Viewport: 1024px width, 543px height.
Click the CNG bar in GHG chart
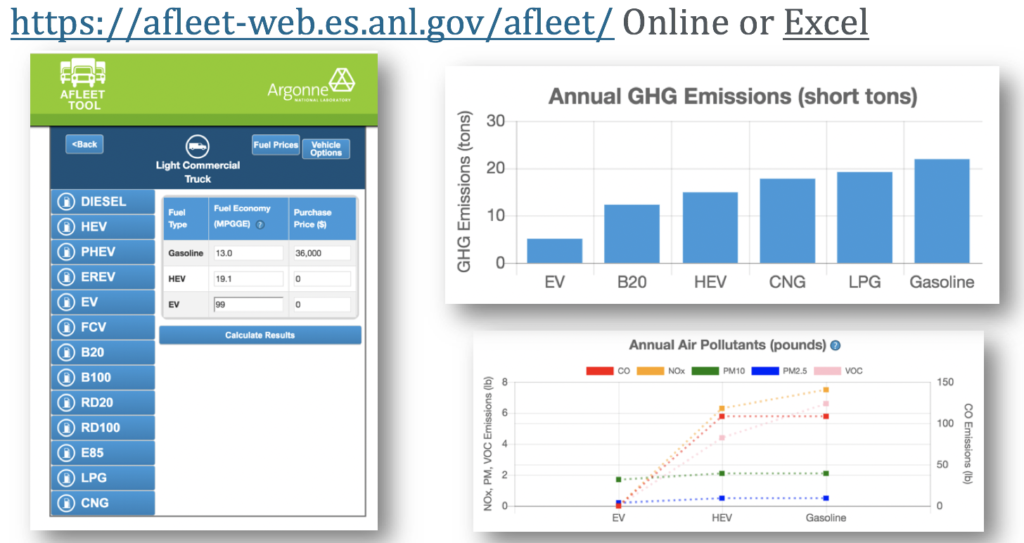point(788,221)
